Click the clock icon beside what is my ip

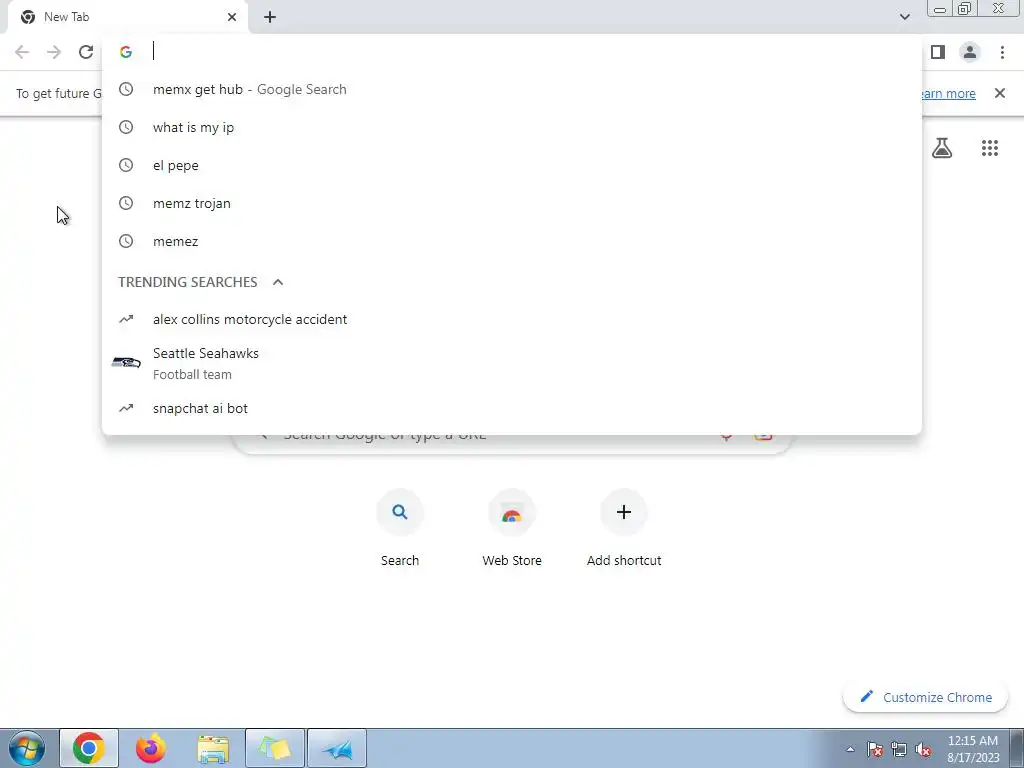coord(126,127)
